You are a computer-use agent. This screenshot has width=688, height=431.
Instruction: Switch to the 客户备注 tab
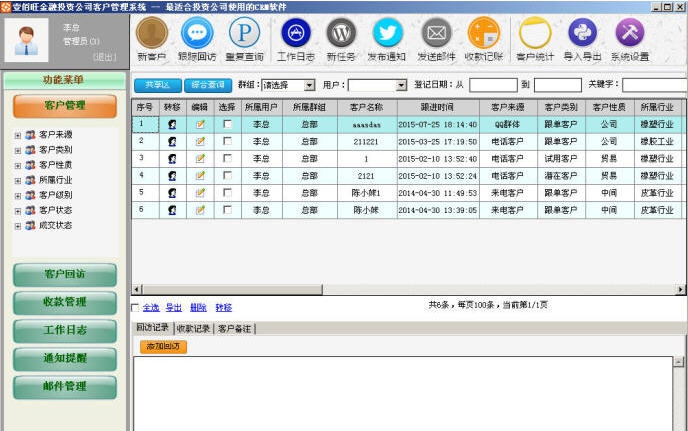[x=234, y=328]
